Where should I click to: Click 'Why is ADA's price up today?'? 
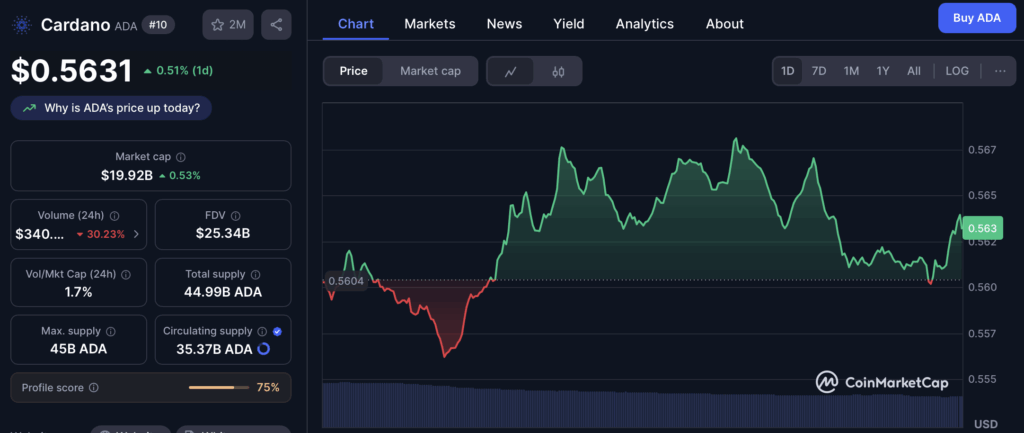(111, 108)
